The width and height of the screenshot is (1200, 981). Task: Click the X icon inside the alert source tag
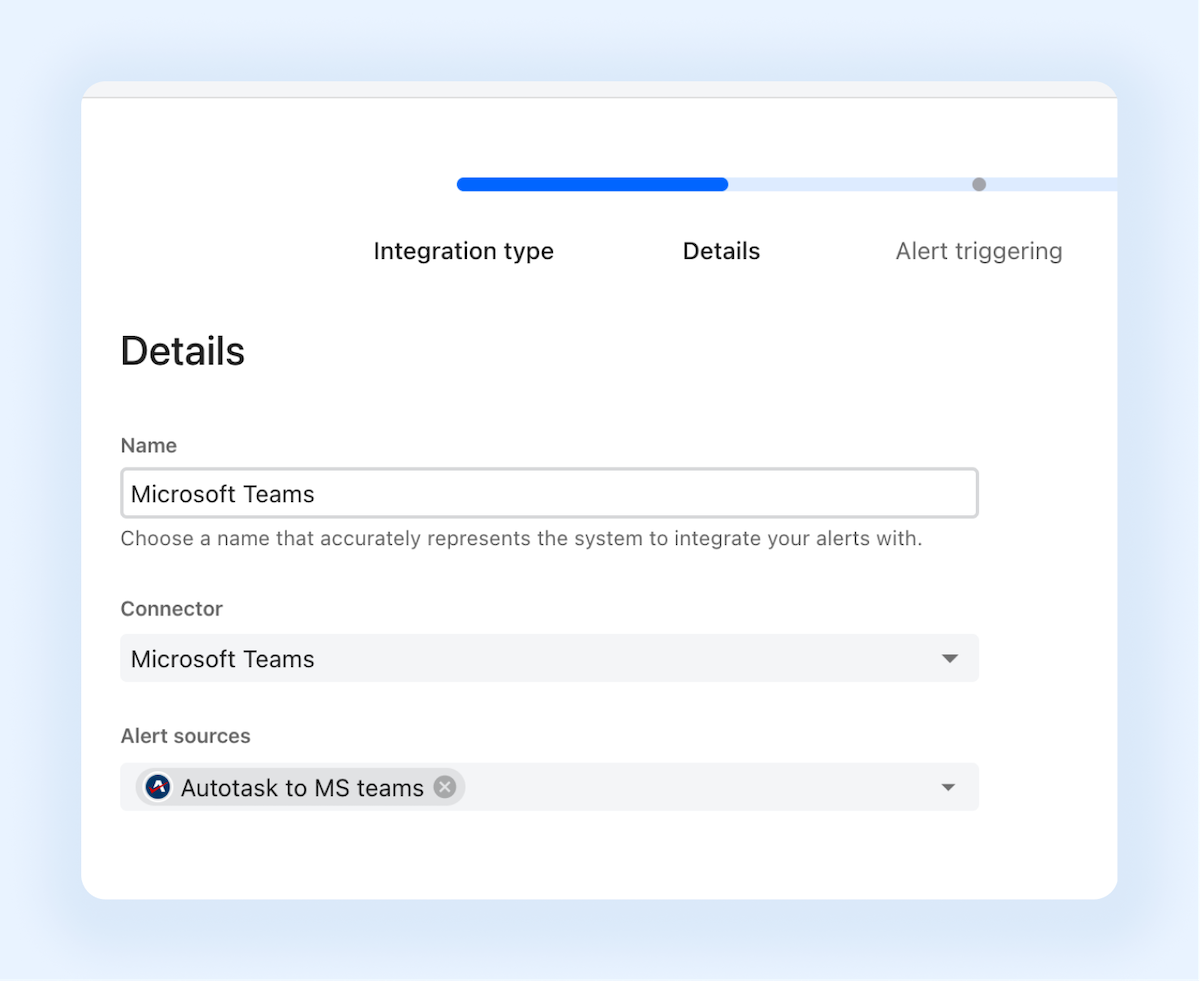[x=445, y=787]
